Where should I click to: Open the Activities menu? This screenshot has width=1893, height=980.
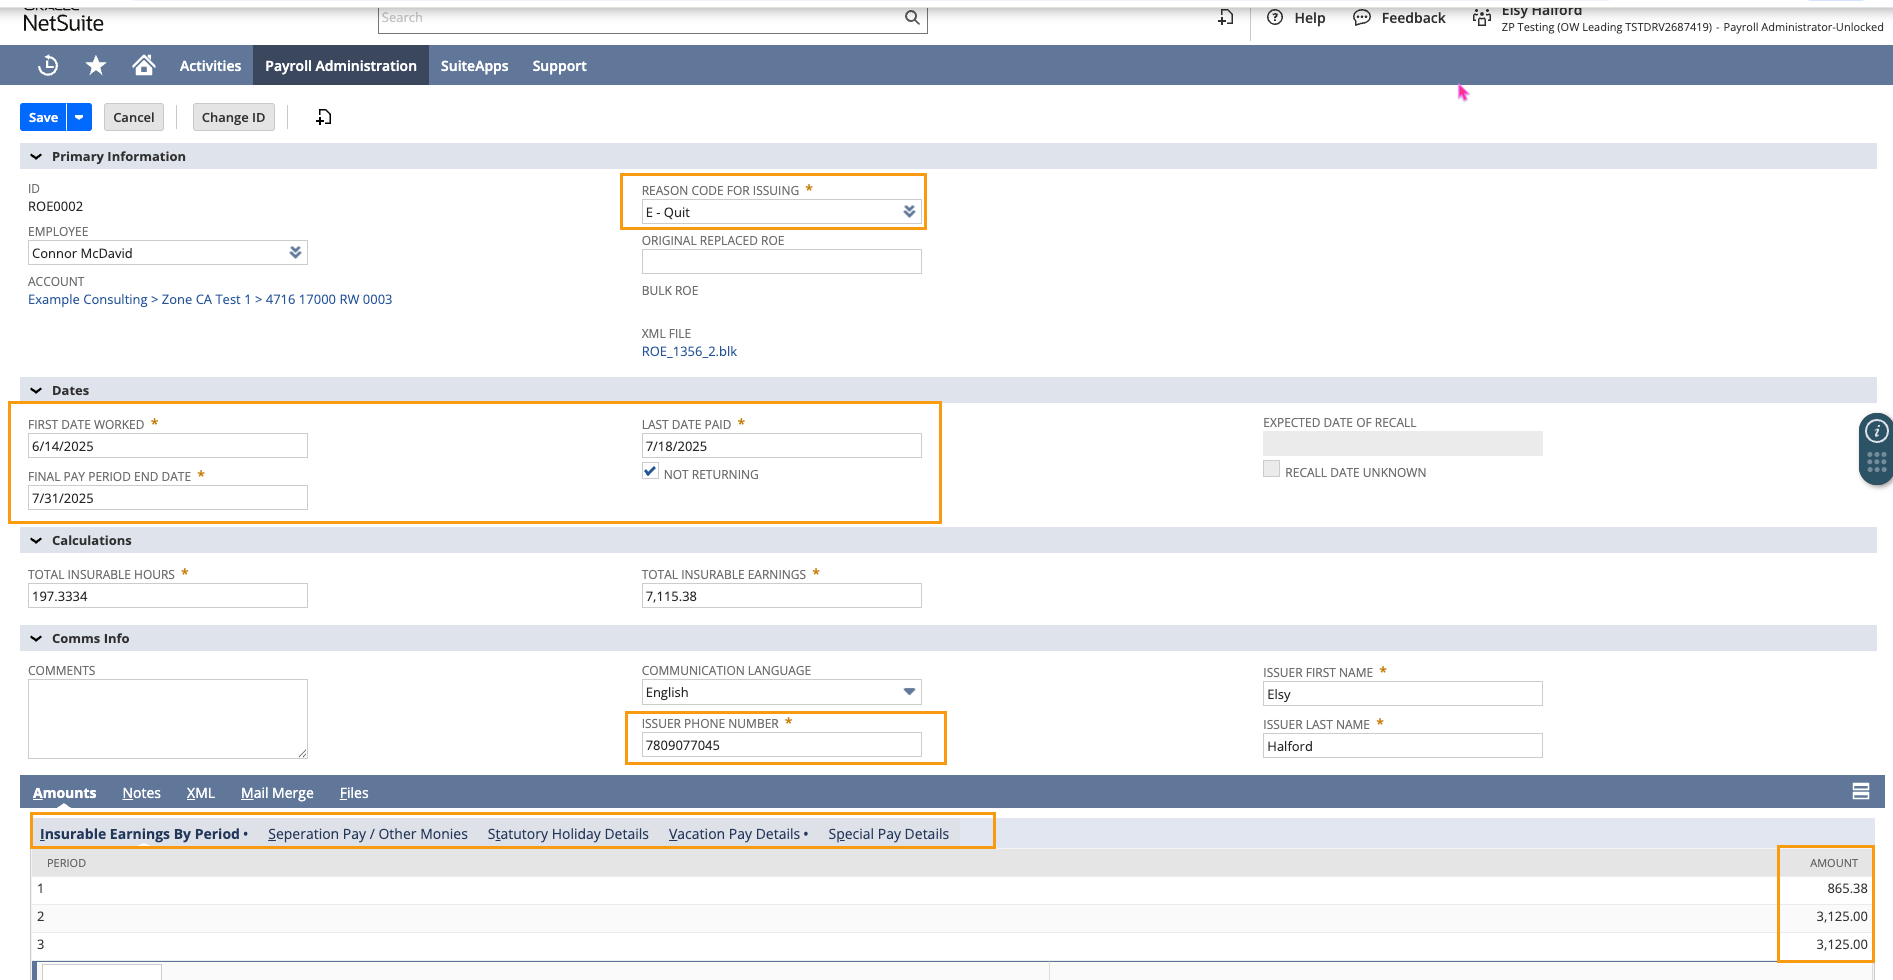[210, 66]
